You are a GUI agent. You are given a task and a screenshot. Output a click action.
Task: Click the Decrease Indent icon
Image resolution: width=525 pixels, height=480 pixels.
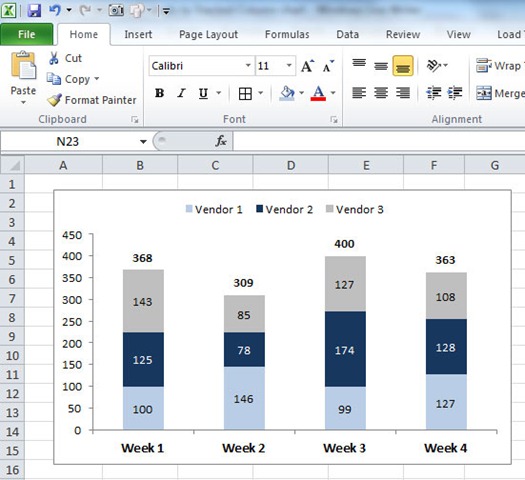(434, 93)
